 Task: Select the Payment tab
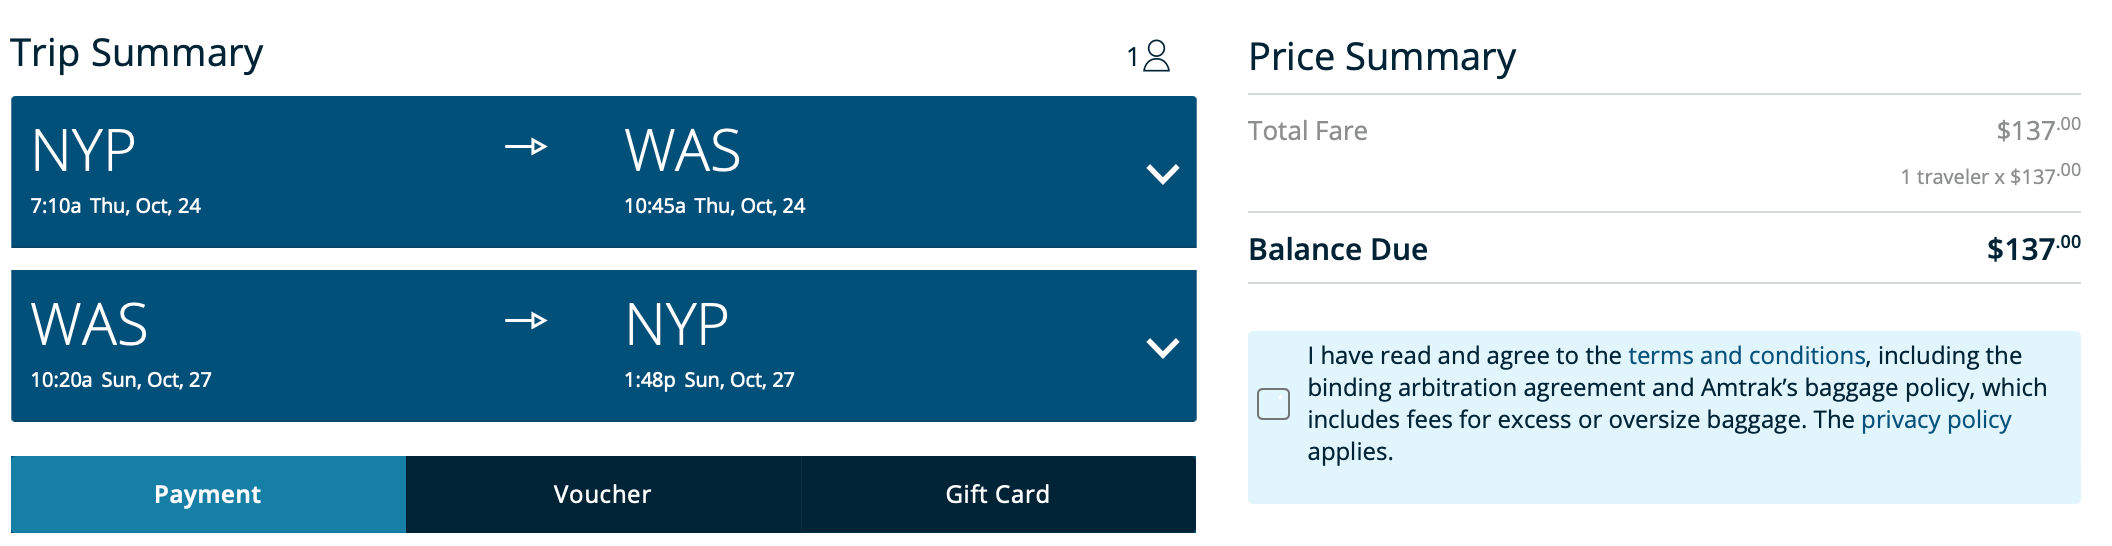pyautogui.click(x=208, y=494)
